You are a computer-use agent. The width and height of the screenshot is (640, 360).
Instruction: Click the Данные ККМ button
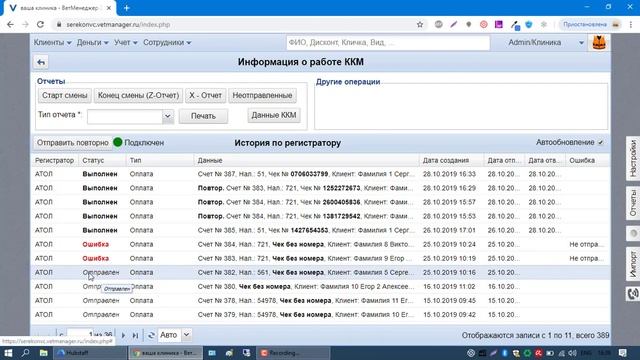(x=274, y=116)
